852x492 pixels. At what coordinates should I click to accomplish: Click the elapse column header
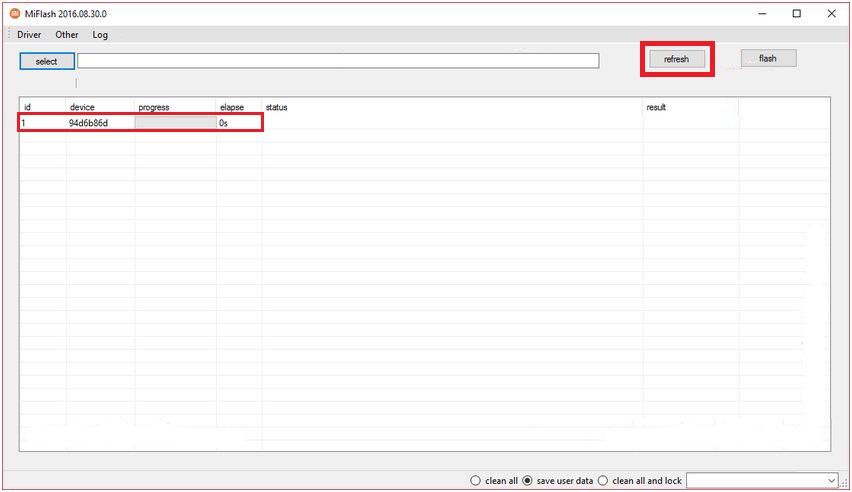tap(239, 107)
